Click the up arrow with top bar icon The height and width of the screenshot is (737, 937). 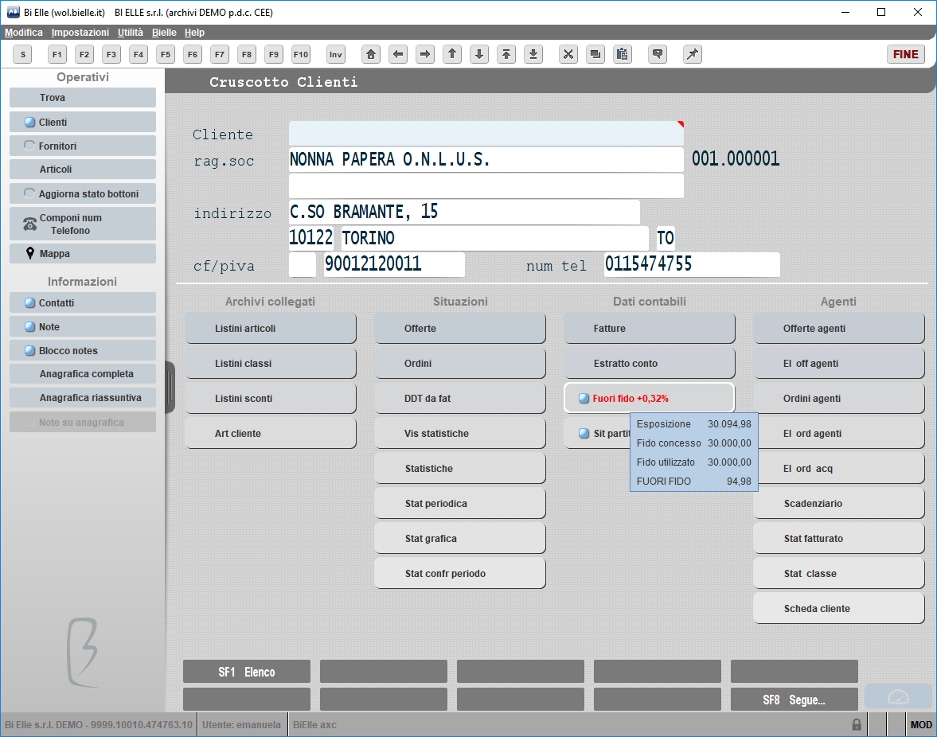(506, 54)
